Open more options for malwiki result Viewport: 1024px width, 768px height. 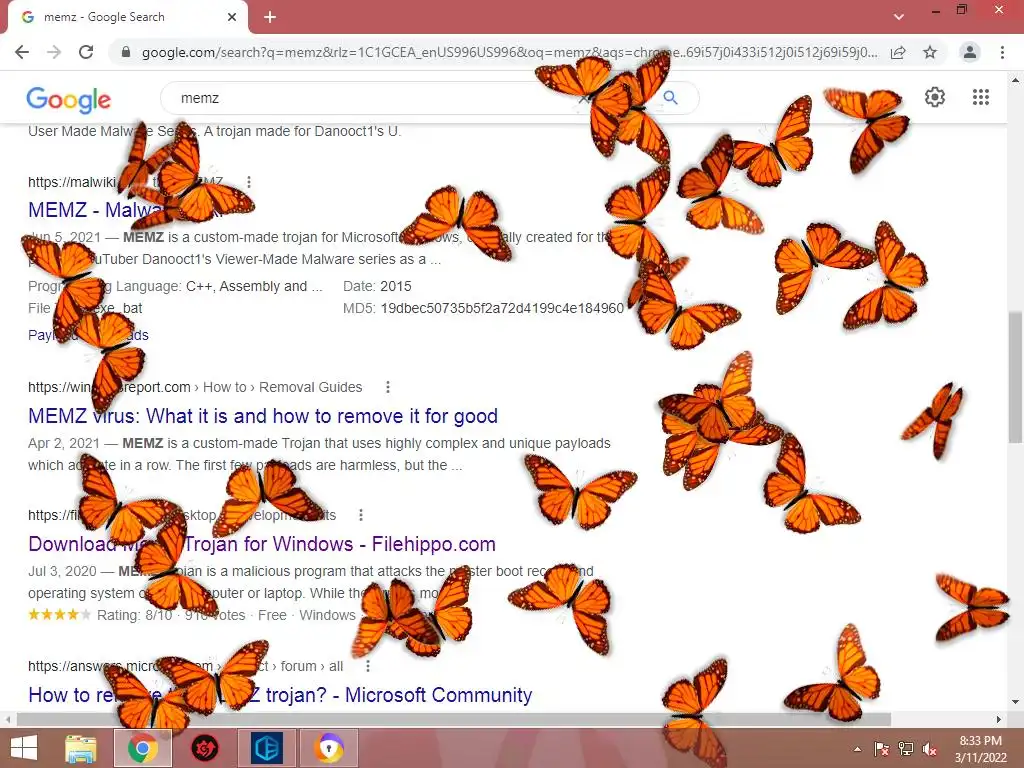click(249, 182)
